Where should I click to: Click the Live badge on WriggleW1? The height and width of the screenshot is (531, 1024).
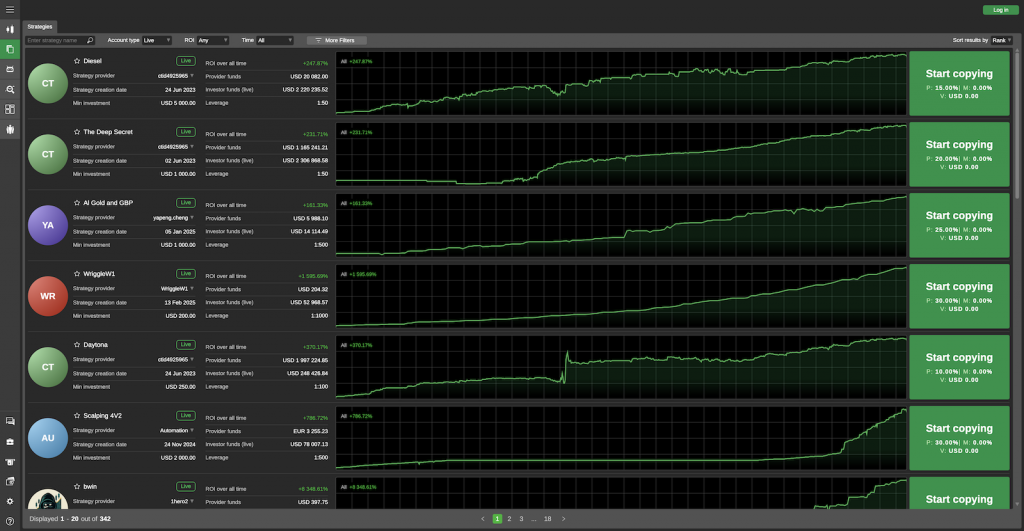coord(185,274)
